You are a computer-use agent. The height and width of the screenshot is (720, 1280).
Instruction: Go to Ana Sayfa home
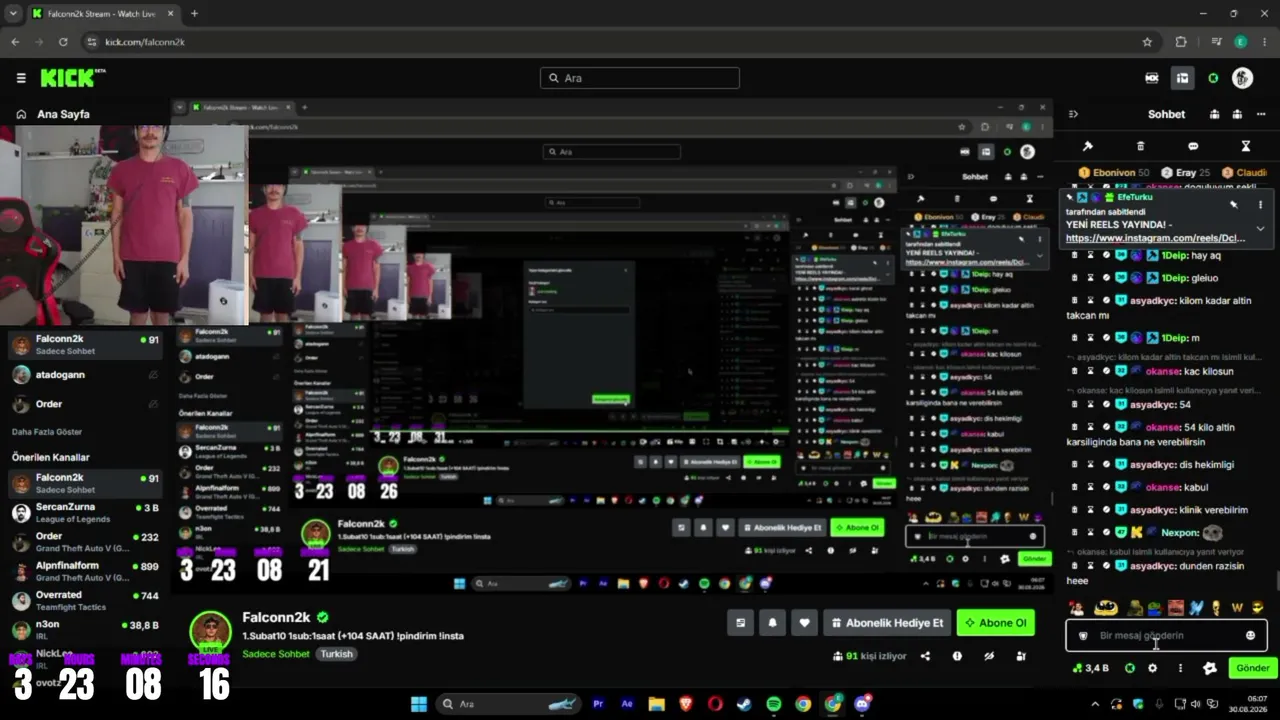52,114
